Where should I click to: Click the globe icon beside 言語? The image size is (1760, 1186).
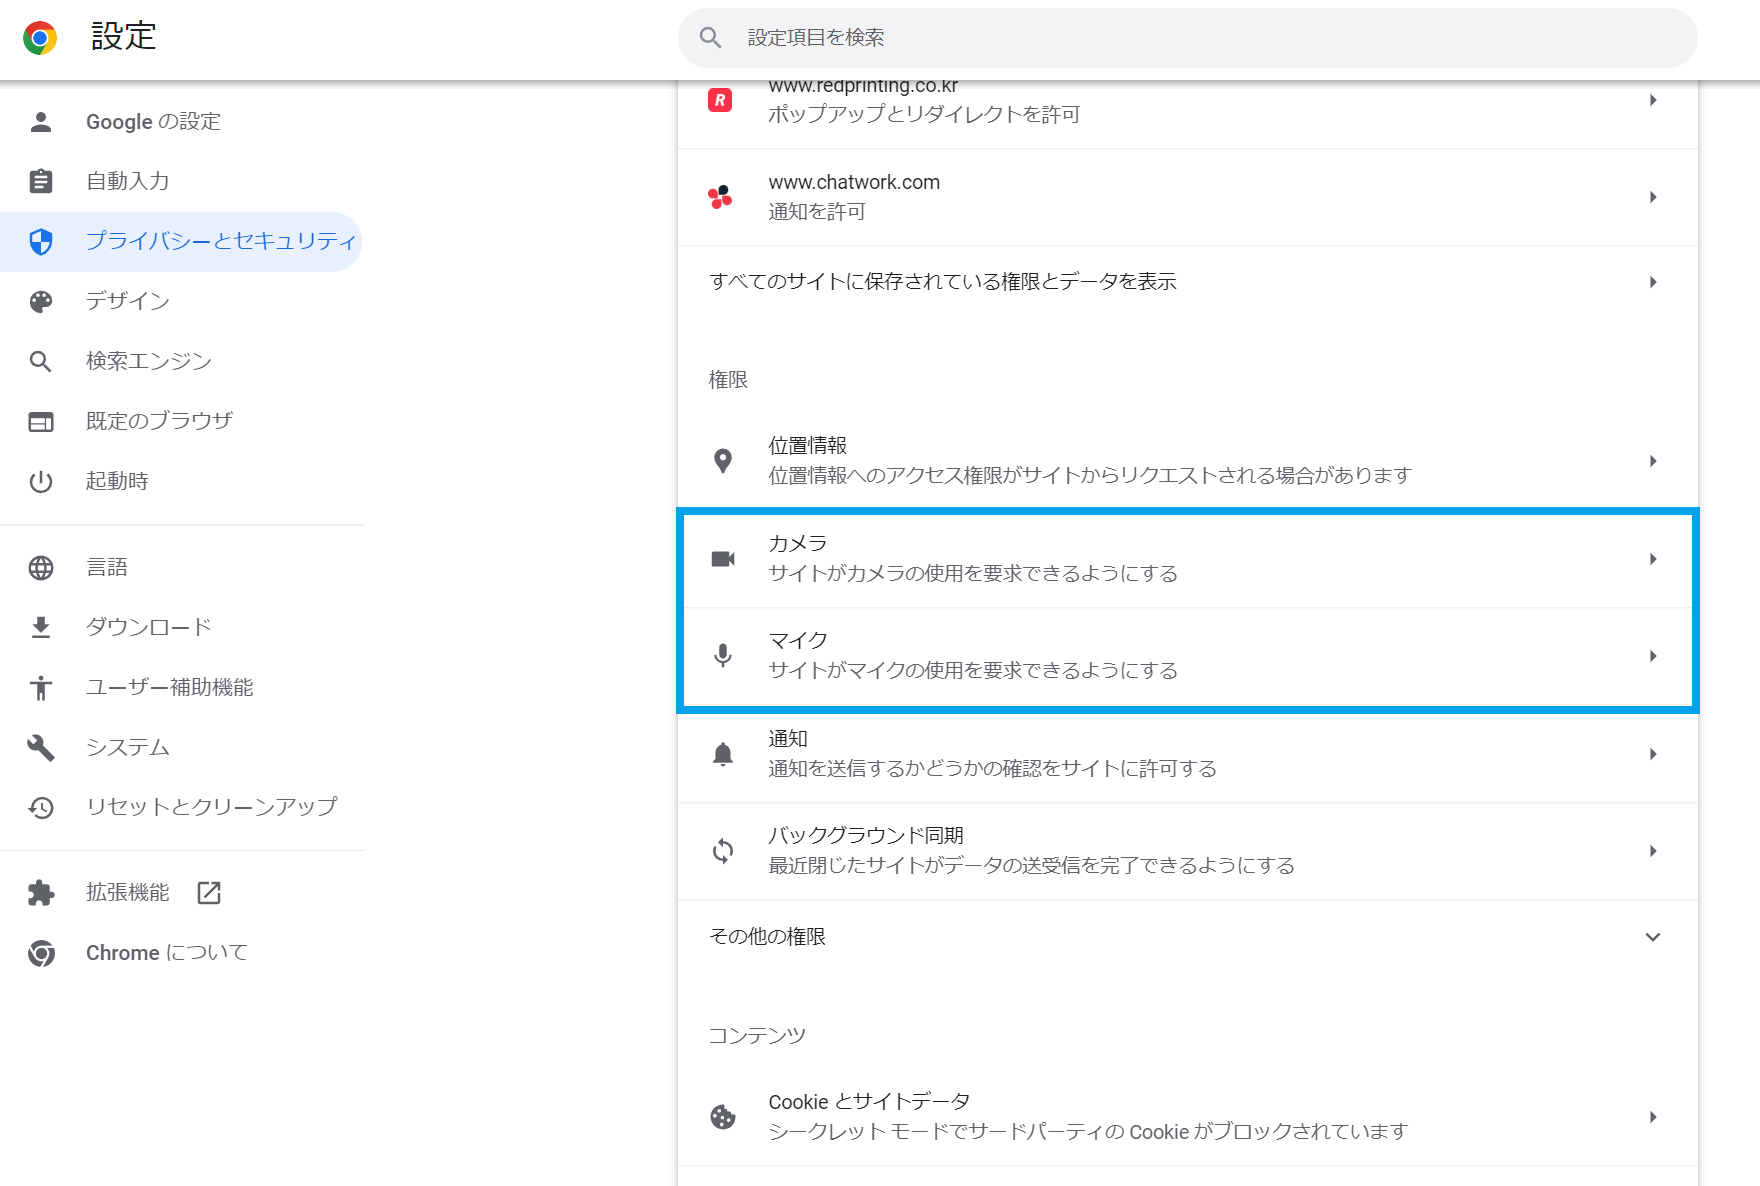point(41,567)
